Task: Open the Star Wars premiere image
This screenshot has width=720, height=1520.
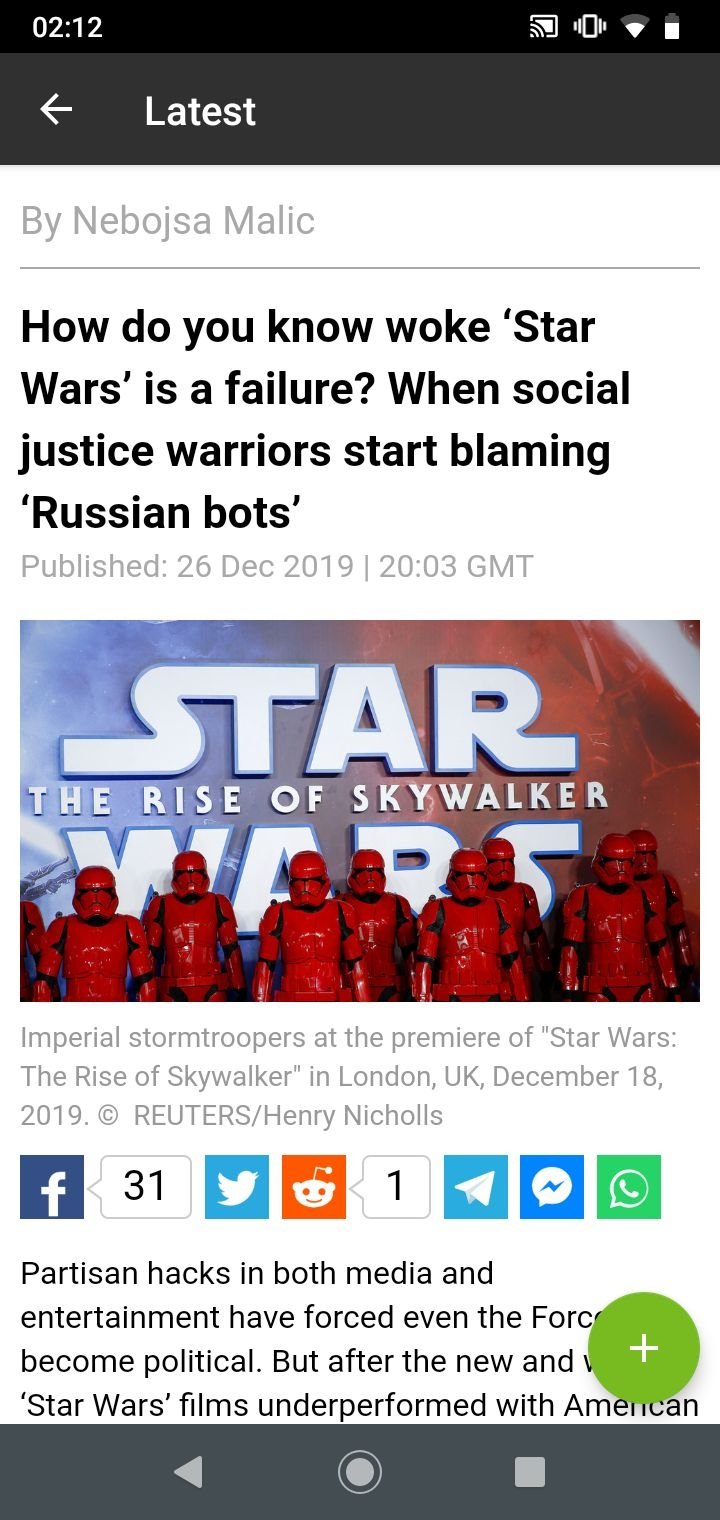Action: click(x=360, y=811)
